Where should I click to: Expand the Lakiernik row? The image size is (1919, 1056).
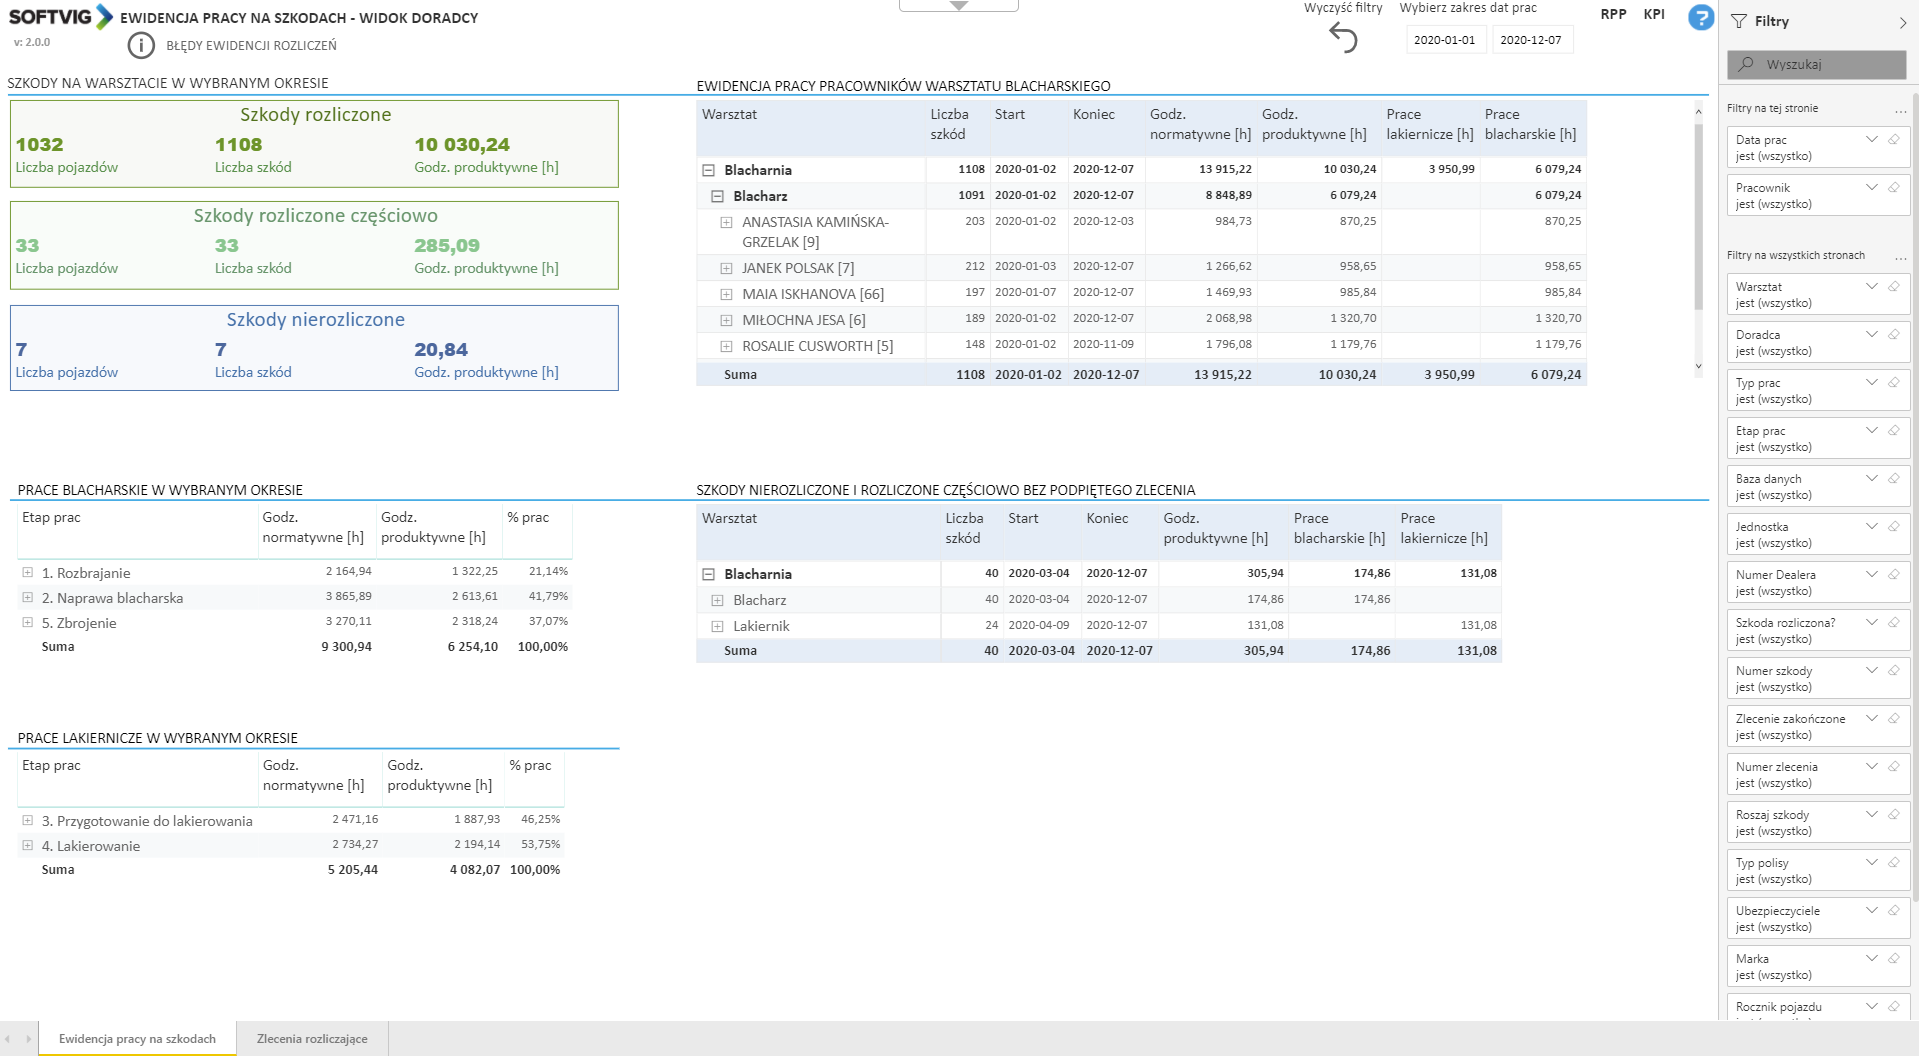point(717,626)
